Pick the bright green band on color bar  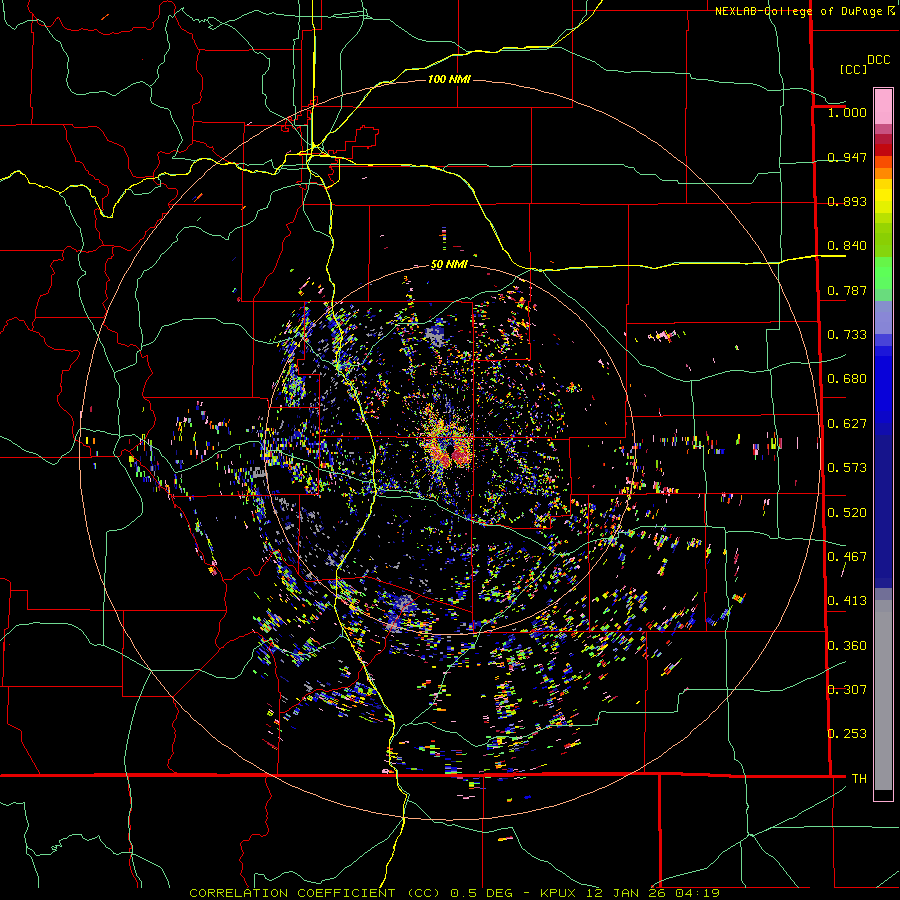pyautogui.click(x=883, y=273)
